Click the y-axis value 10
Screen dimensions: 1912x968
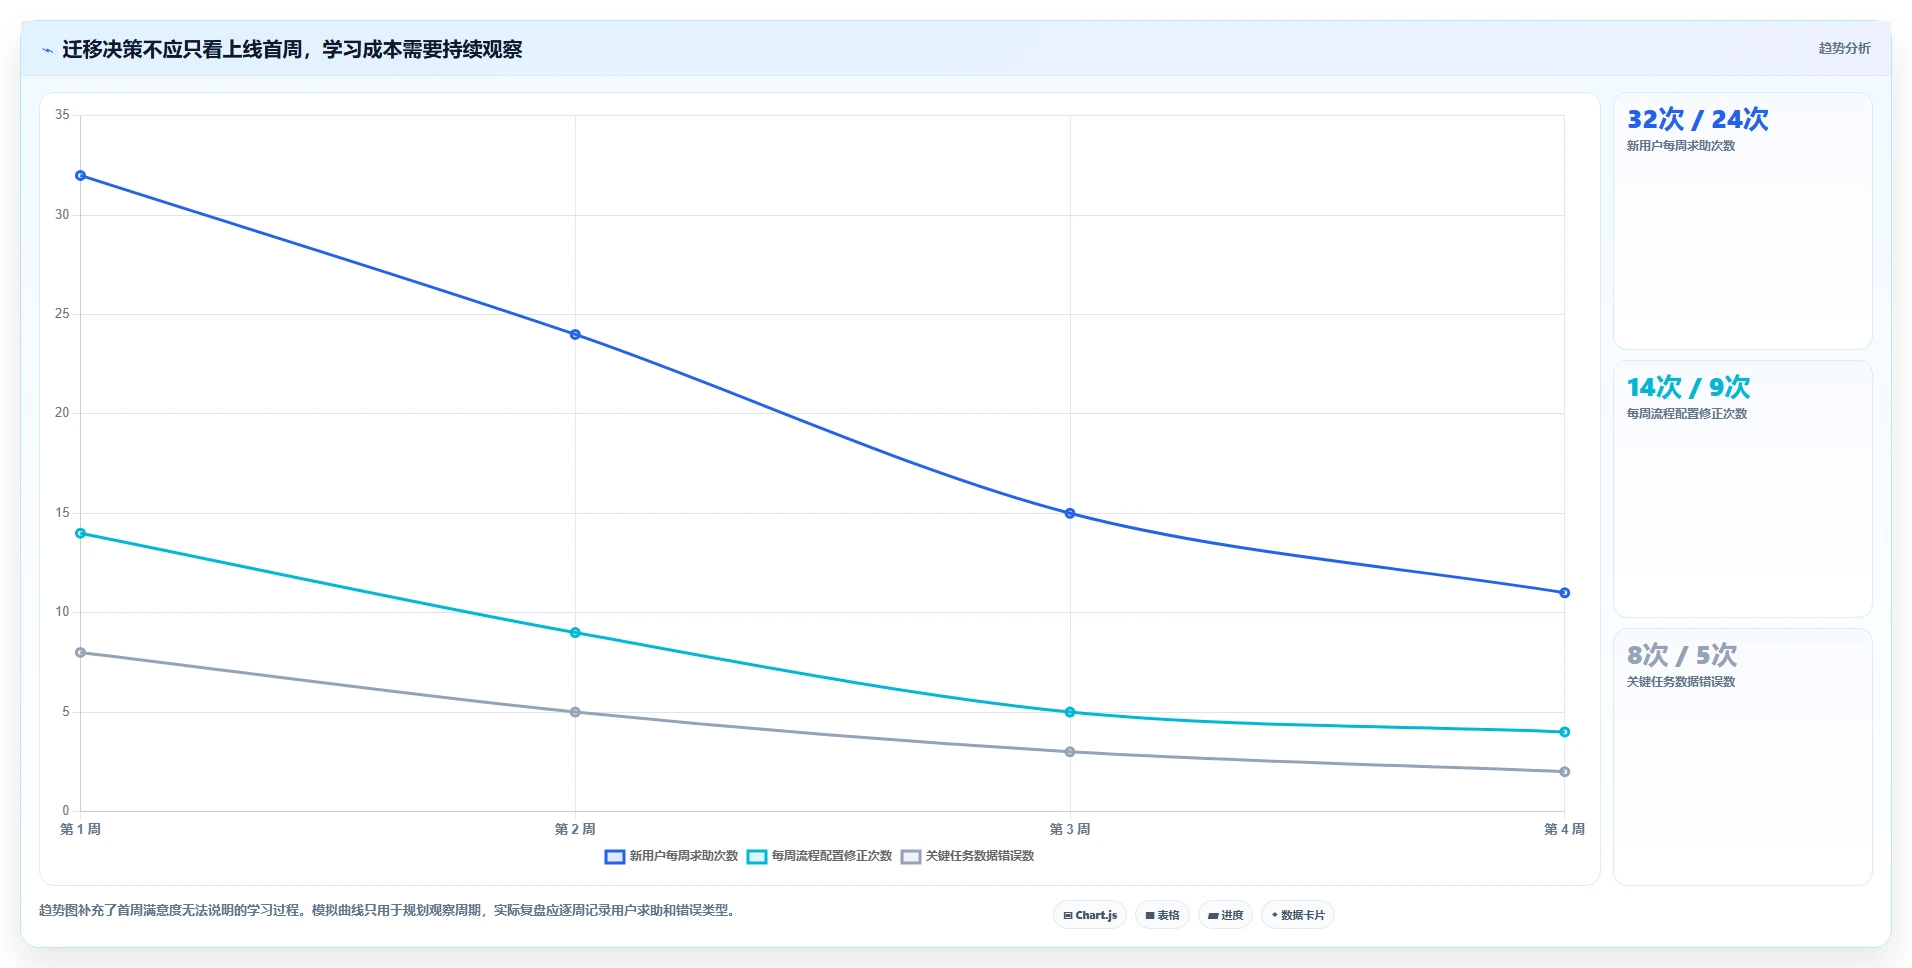(x=62, y=612)
